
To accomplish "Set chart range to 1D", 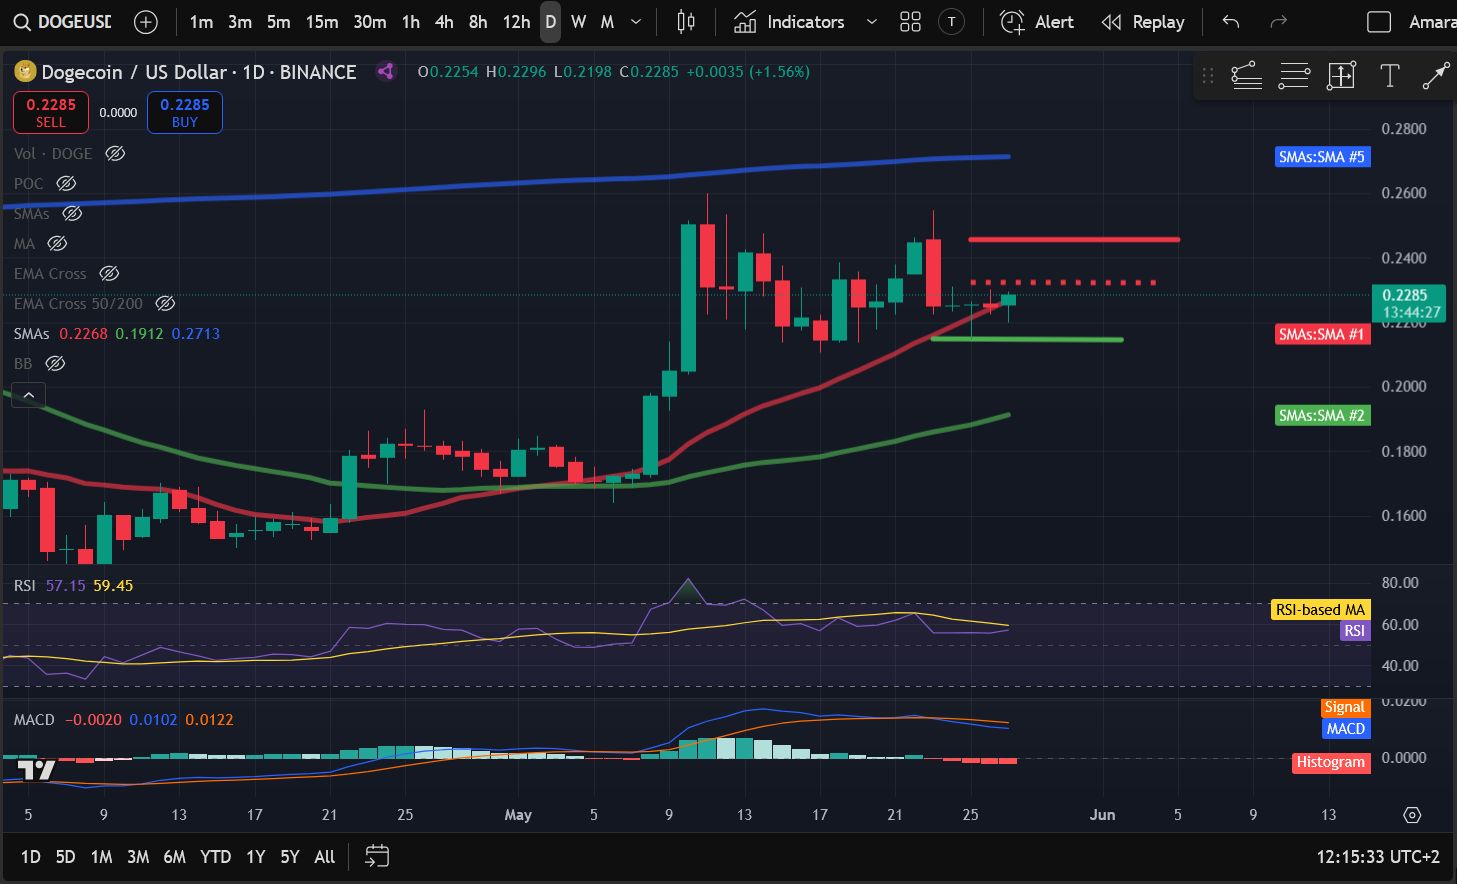I will tap(31, 856).
